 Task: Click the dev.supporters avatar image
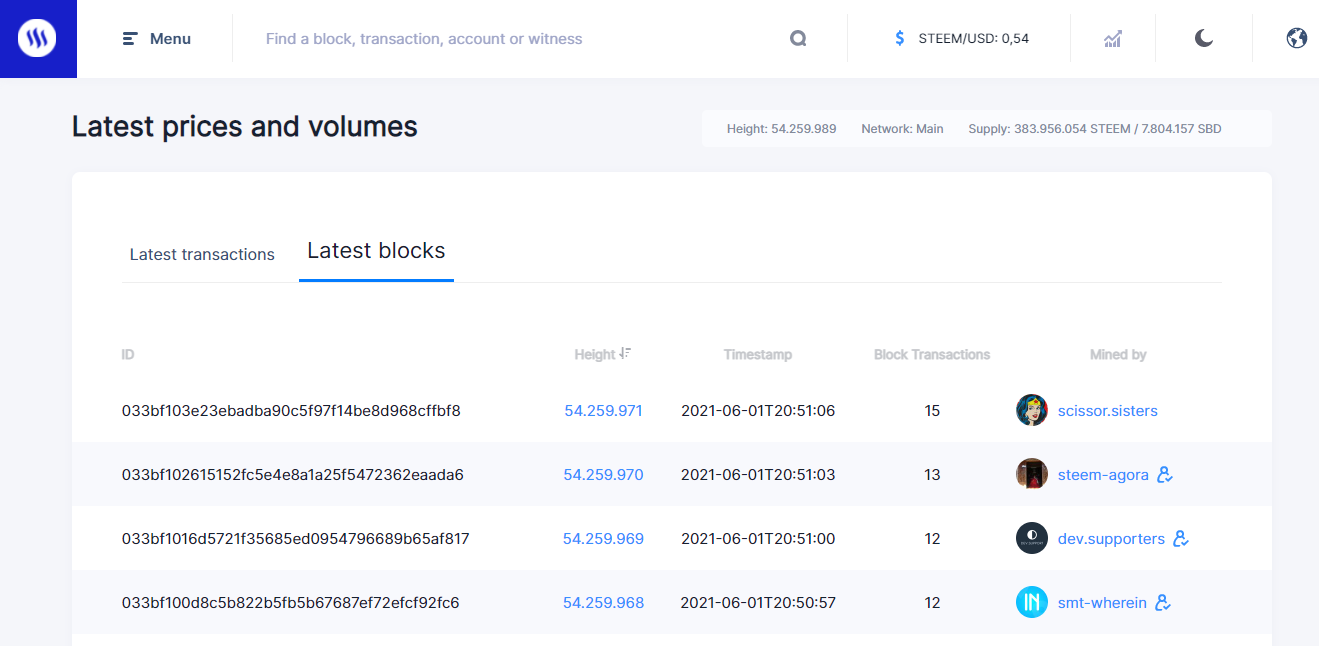pos(1032,538)
